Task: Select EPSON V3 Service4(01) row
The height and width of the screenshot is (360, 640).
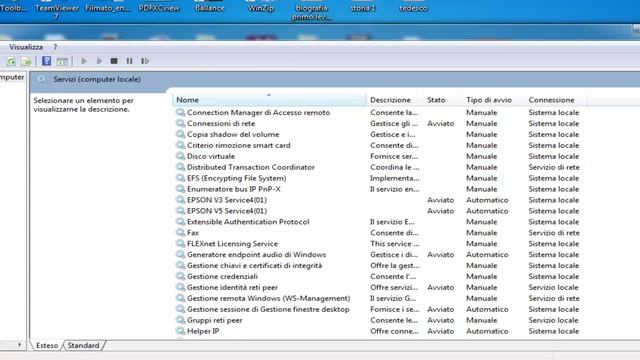Action: coord(227,200)
